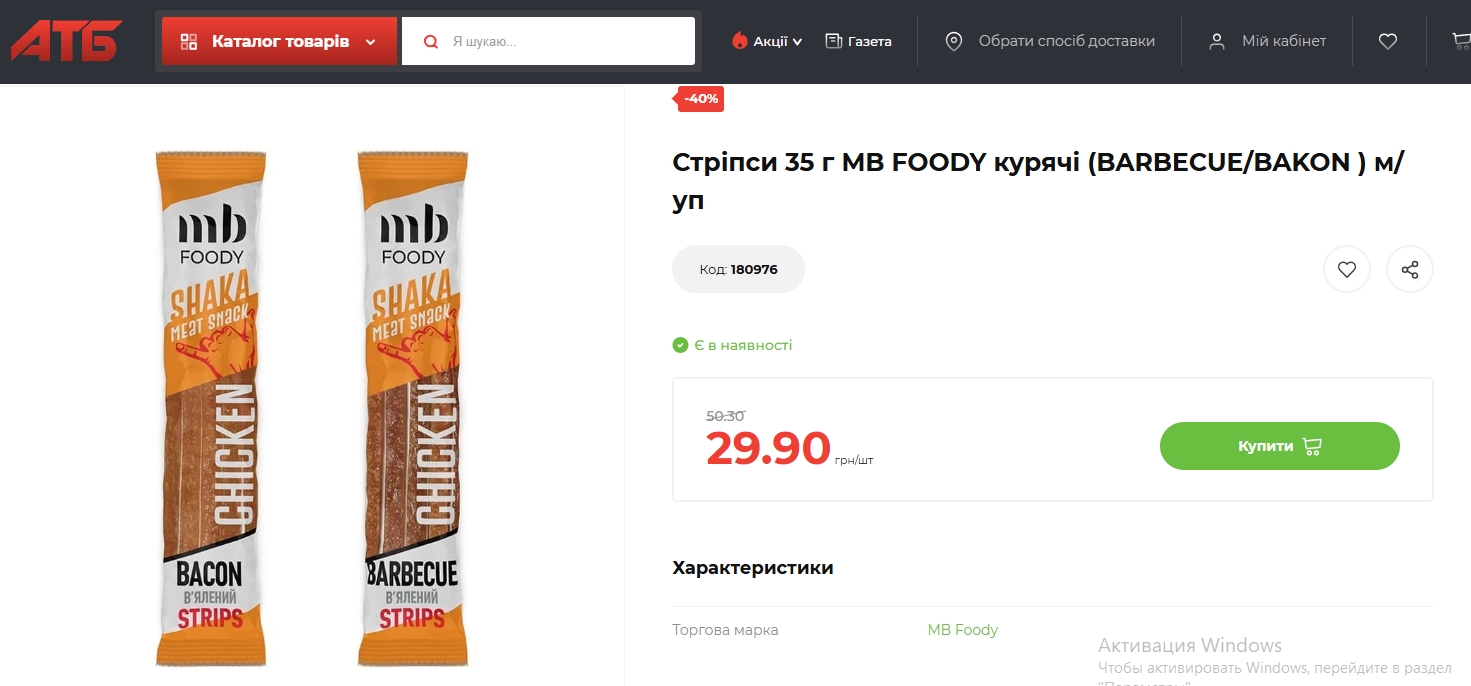
Task: Click Обрати спосіб доставки link
Action: [x=1066, y=41]
